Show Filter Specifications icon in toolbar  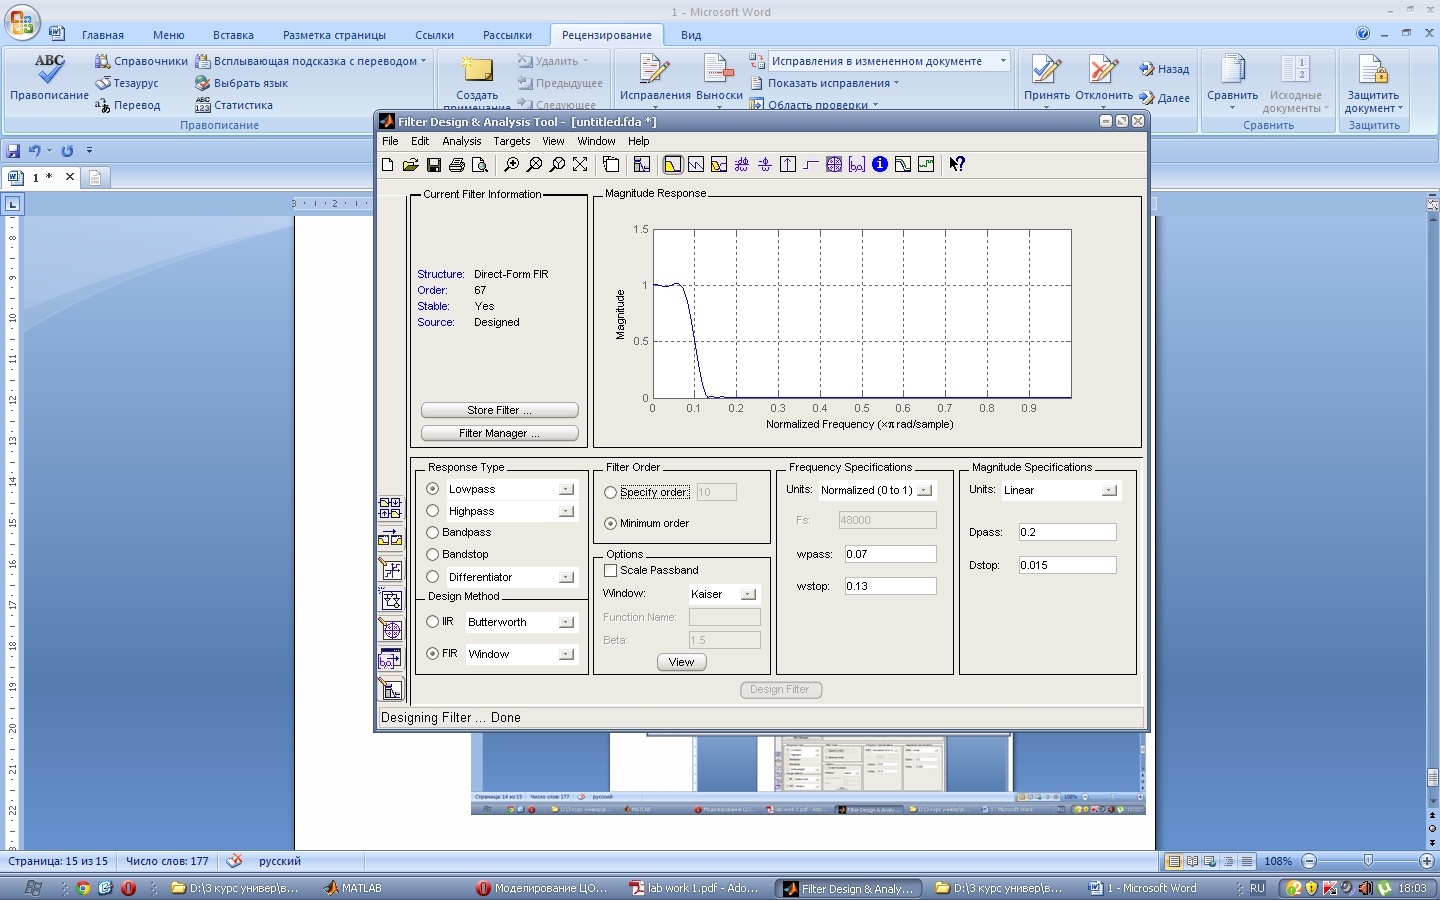(x=642, y=165)
